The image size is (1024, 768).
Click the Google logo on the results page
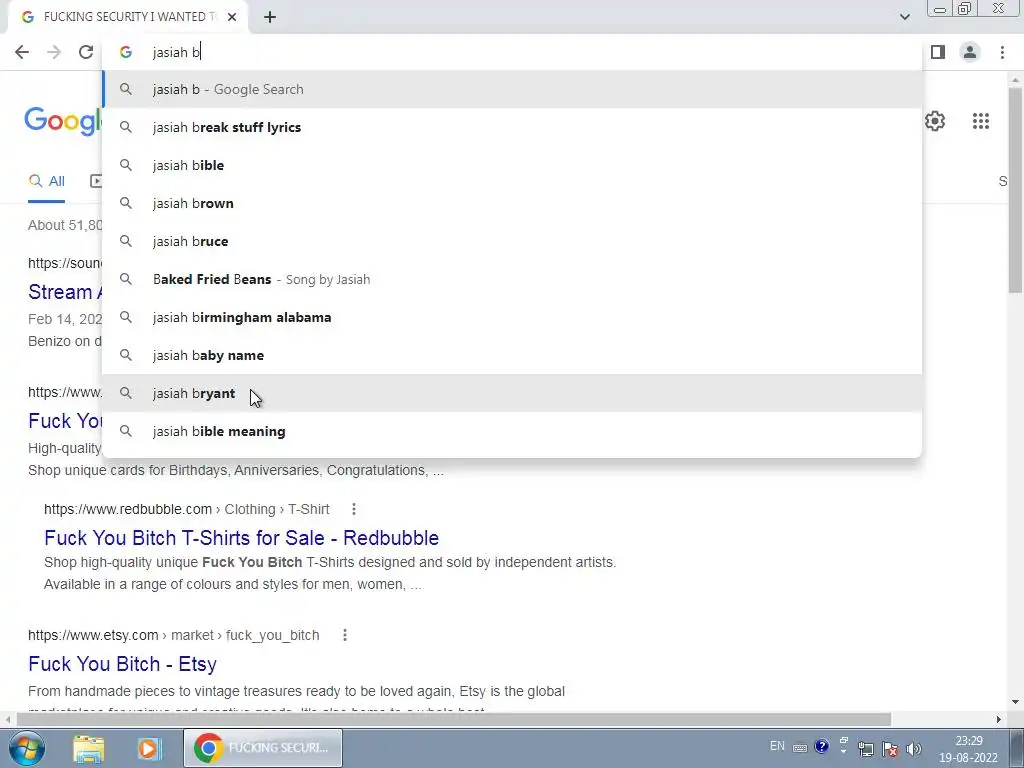pos(63,121)
